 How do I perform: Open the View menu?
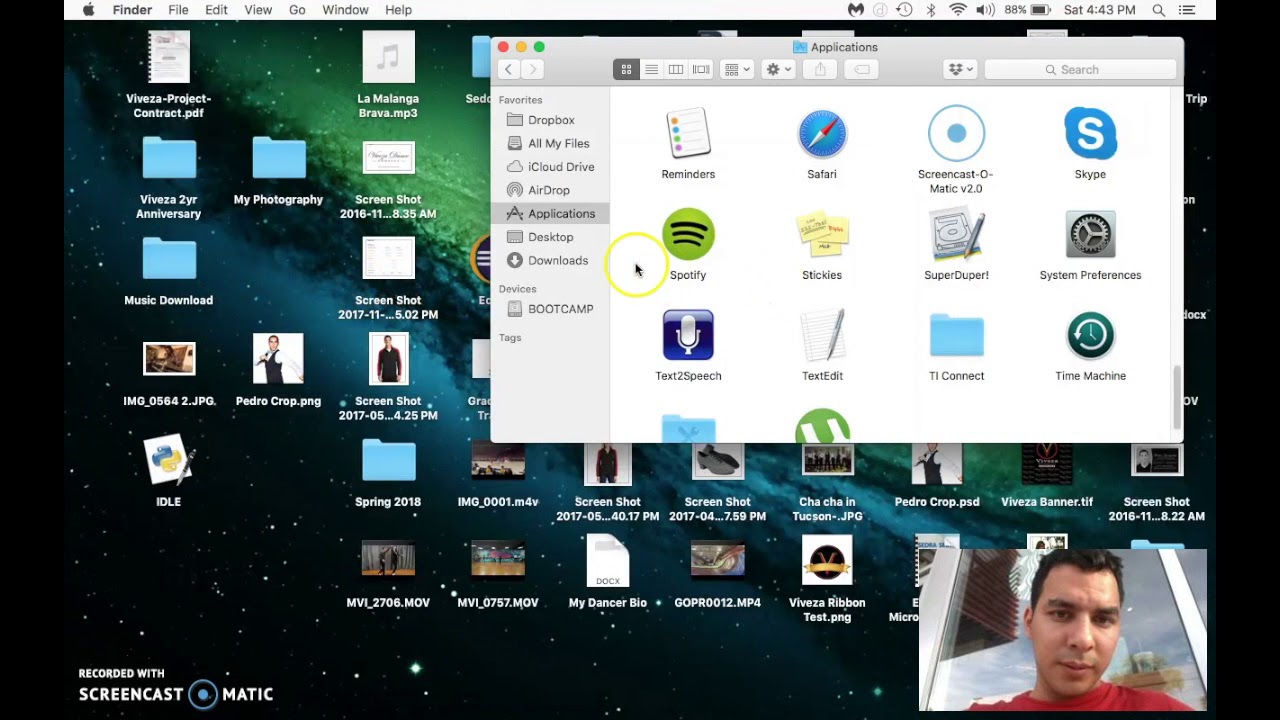(x=258, y=10)
